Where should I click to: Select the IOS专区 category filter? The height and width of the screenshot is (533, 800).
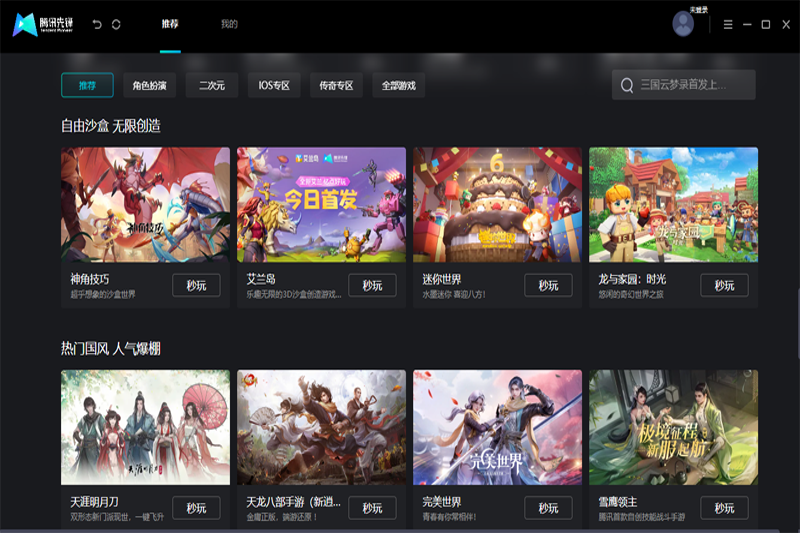tap(274, 85)
